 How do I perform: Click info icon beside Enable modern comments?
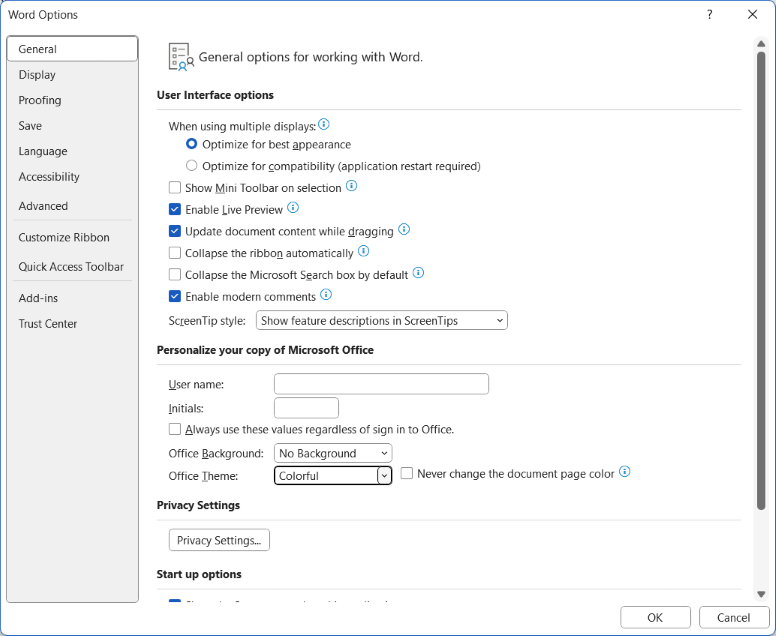tap(325, 295)
